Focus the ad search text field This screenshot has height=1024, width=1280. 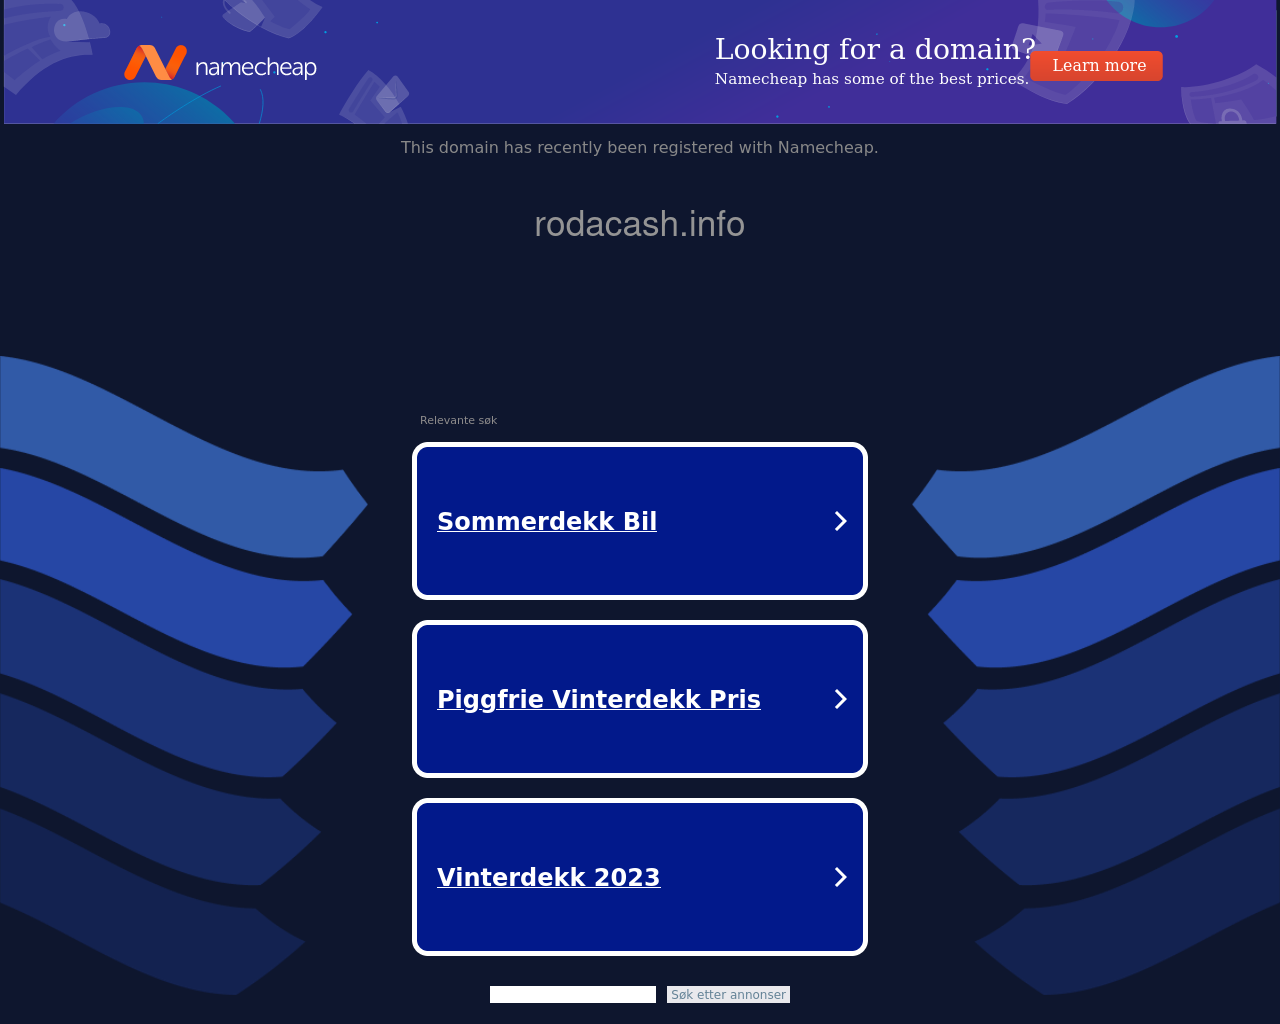click(573, 994)
